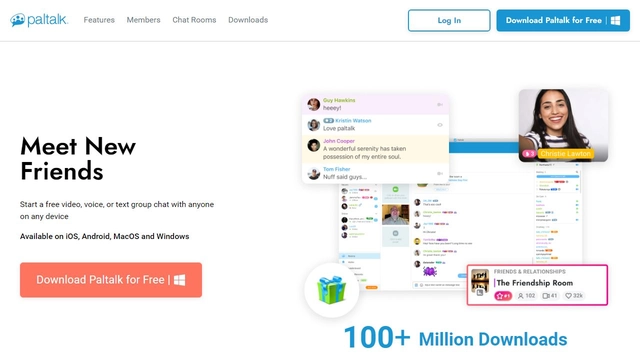The height and width of the screenshot is (360, 640).
Task: Click the green gift box icon
Action: [x=331, y=290]
